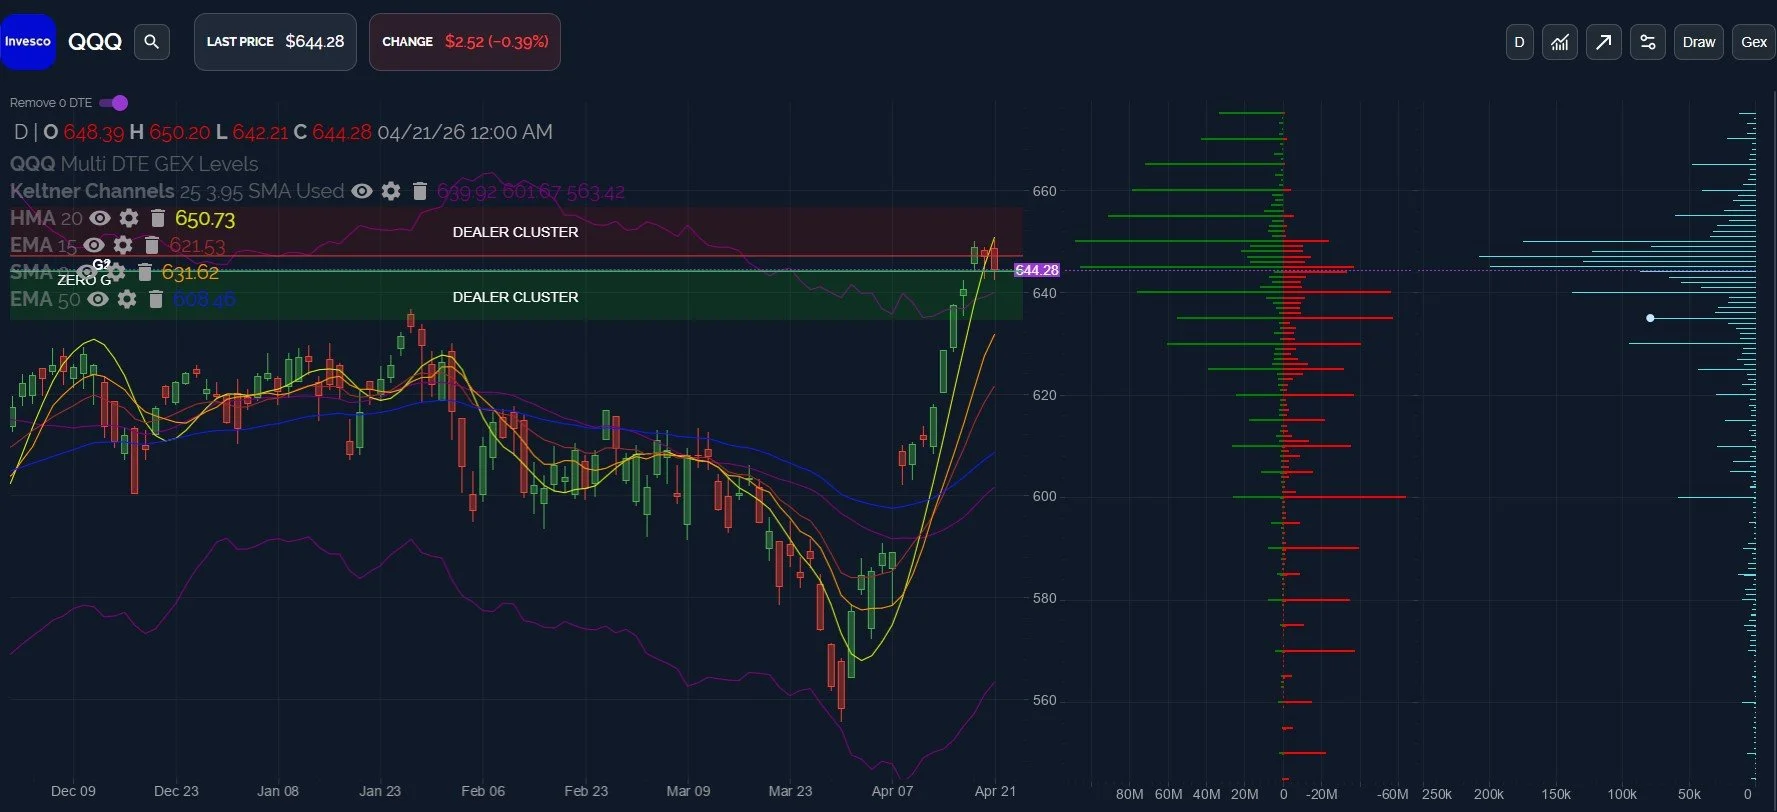Delete the EMA 50 indicator
Image resolution: width=1777 pixels, height=812 pixels.
tap(156, 299)
